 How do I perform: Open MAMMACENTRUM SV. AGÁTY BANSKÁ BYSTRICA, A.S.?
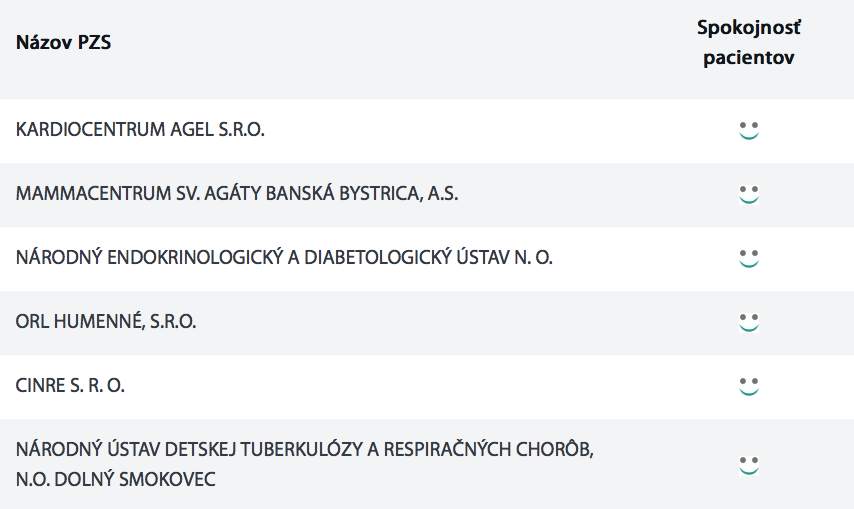237,194
